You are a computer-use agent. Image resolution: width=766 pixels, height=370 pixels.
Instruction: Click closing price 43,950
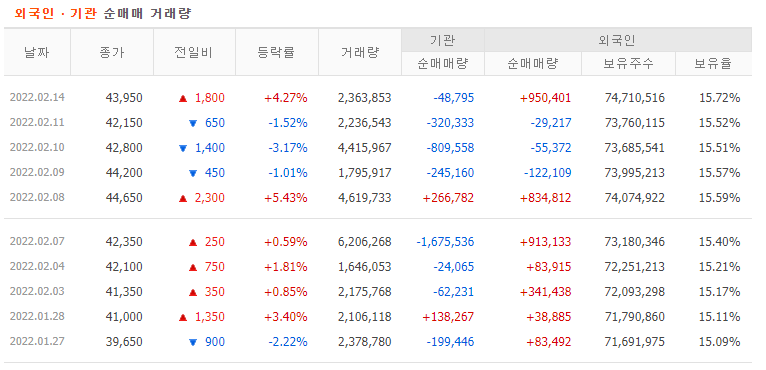click(124, 98)
